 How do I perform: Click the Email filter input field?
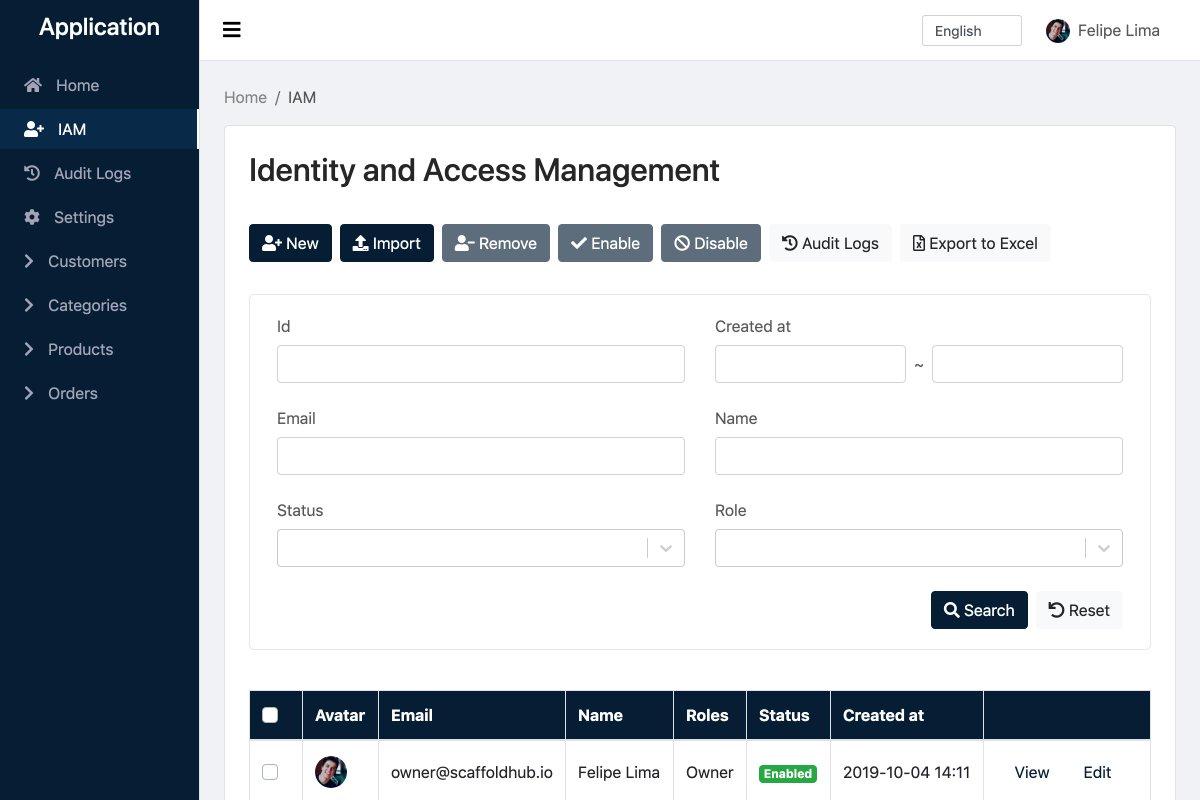tap(480, 456)
